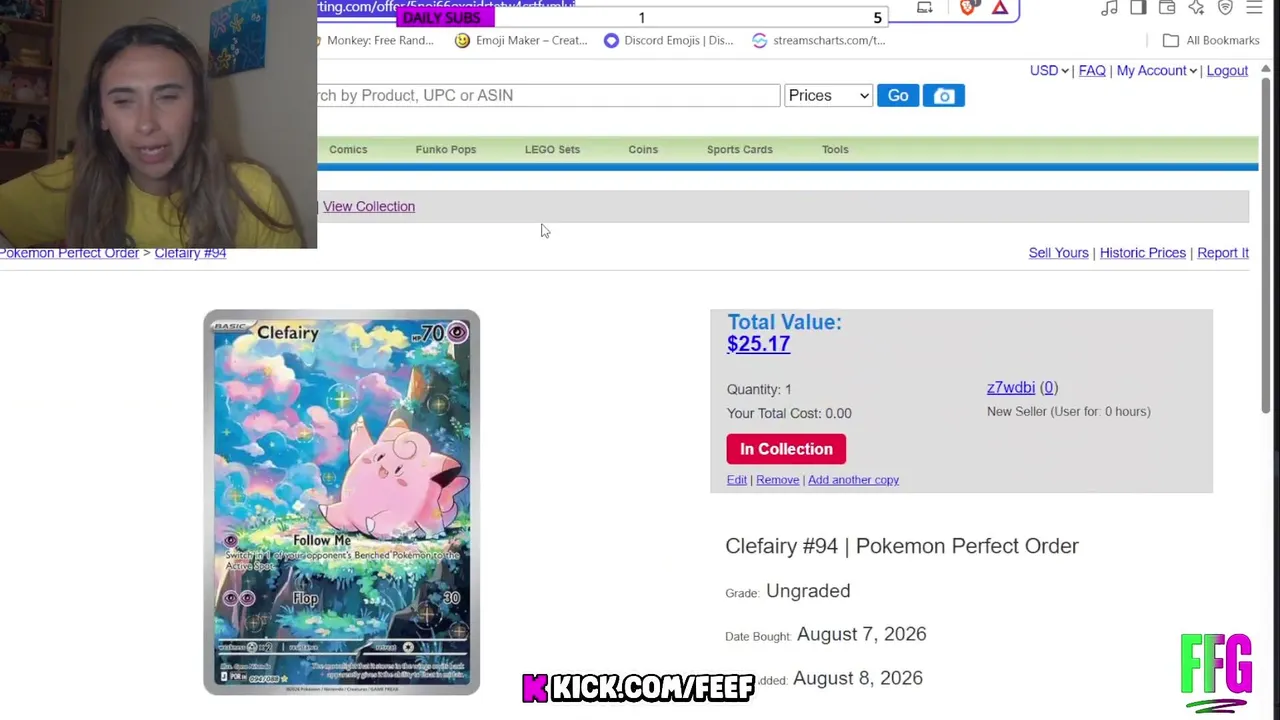Click the Clefairy #94 breadcrumb link

[190, 253]
